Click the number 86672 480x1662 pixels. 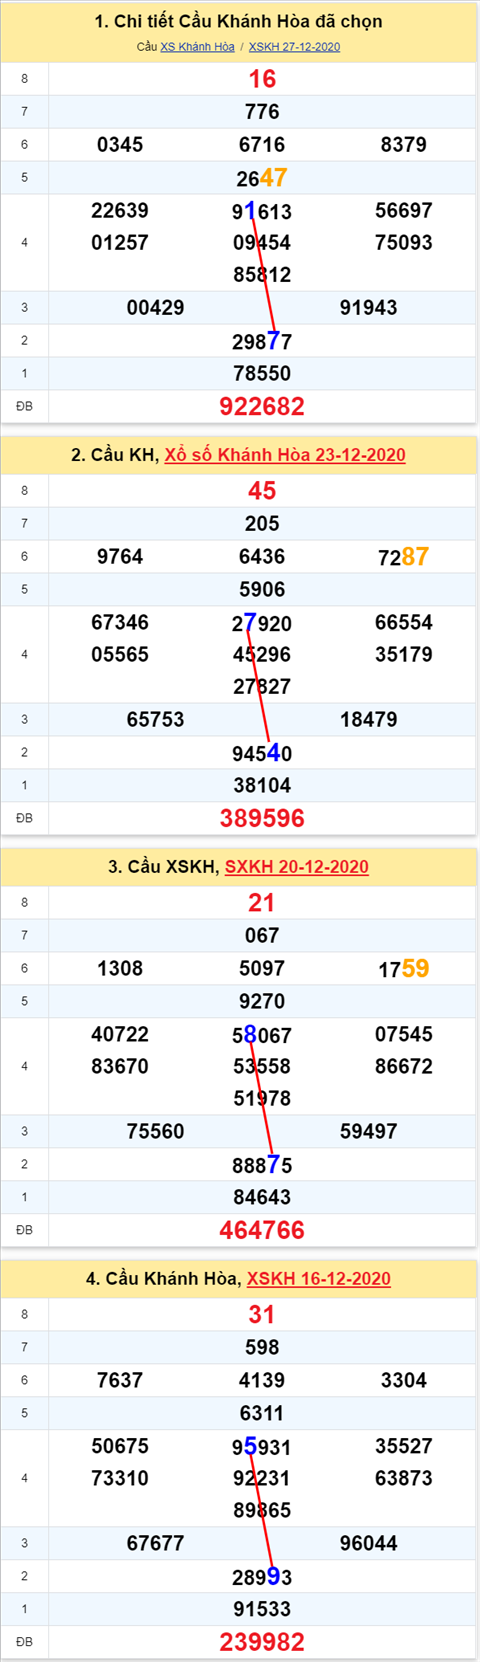click(404, 1067)
